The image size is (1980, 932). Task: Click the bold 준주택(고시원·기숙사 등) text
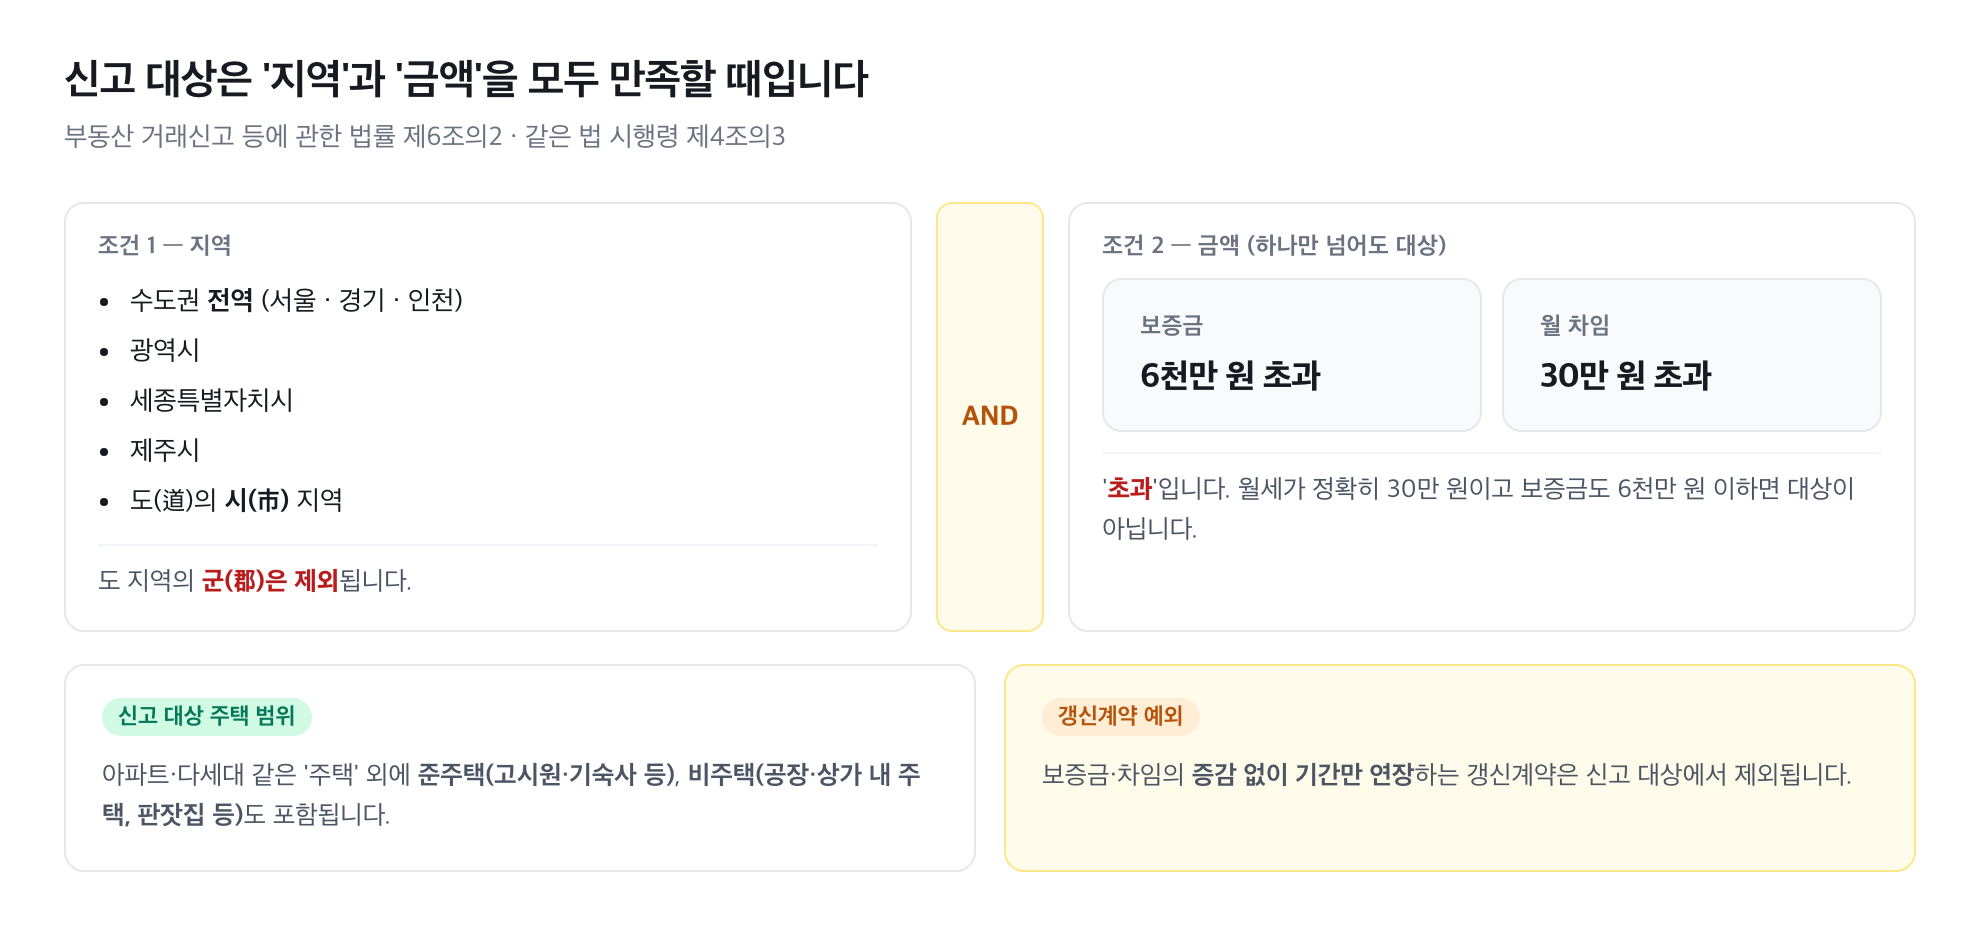548,774
